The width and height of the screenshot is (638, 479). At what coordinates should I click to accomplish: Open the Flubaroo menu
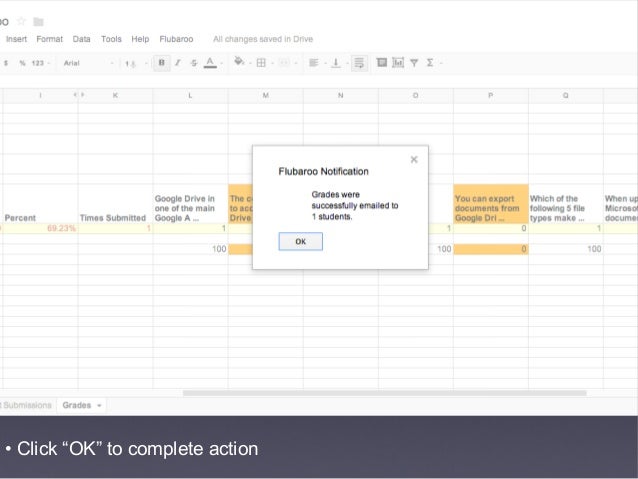click(x=176, y=39)
